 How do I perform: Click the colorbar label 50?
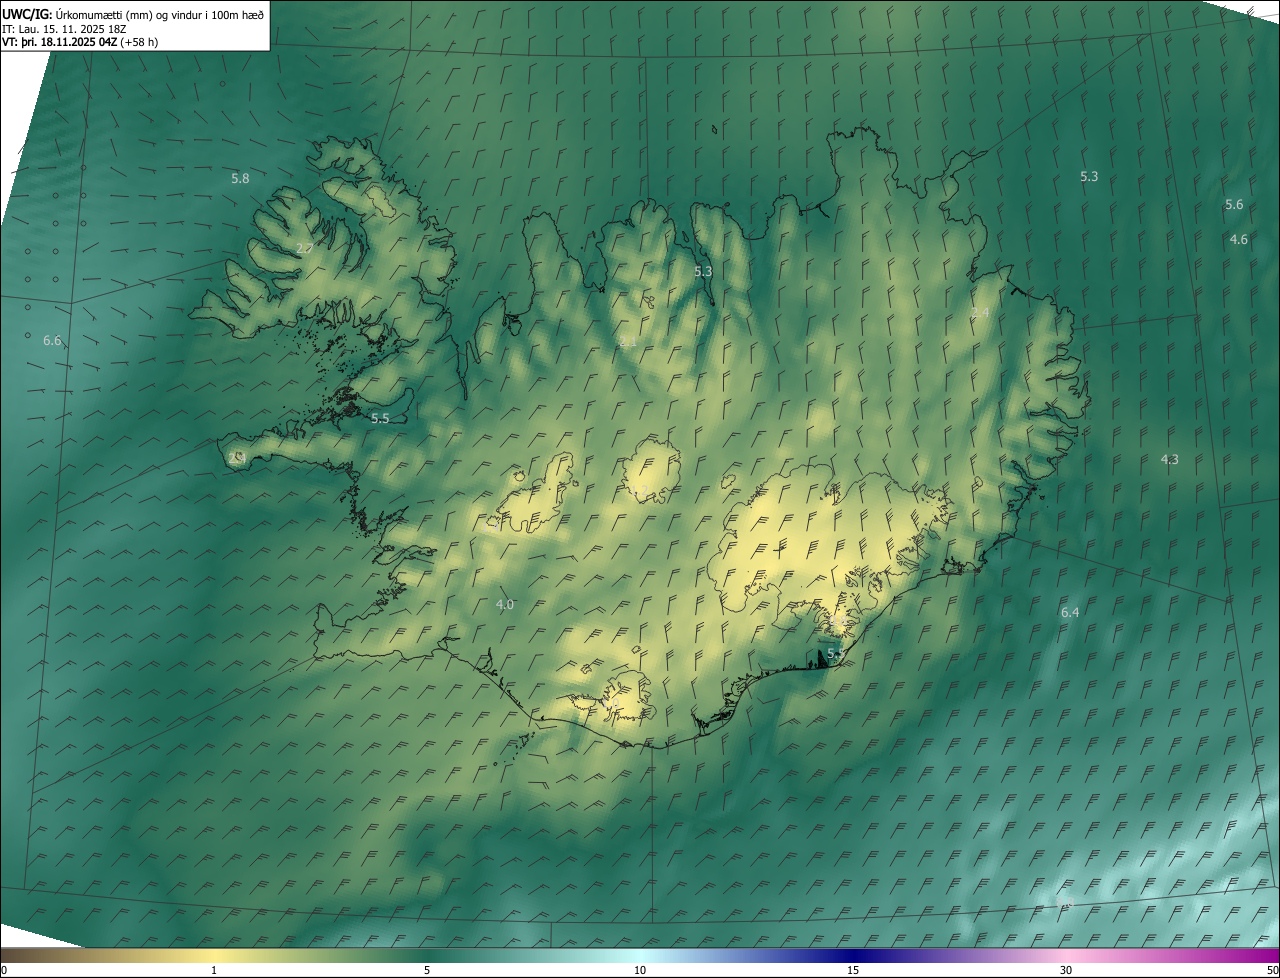pyautogui.click(x=1272, y=970)
